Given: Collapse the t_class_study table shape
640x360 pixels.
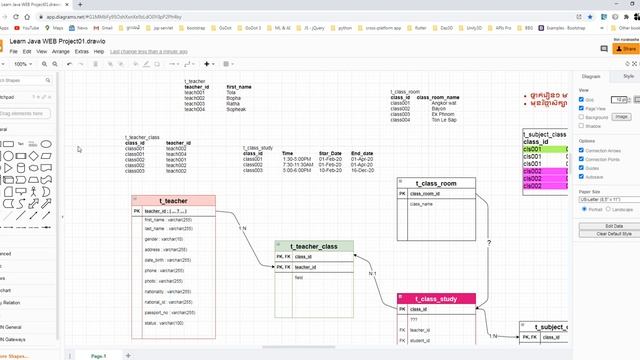Looking at the screenshot, I should [x=400, y=297].
